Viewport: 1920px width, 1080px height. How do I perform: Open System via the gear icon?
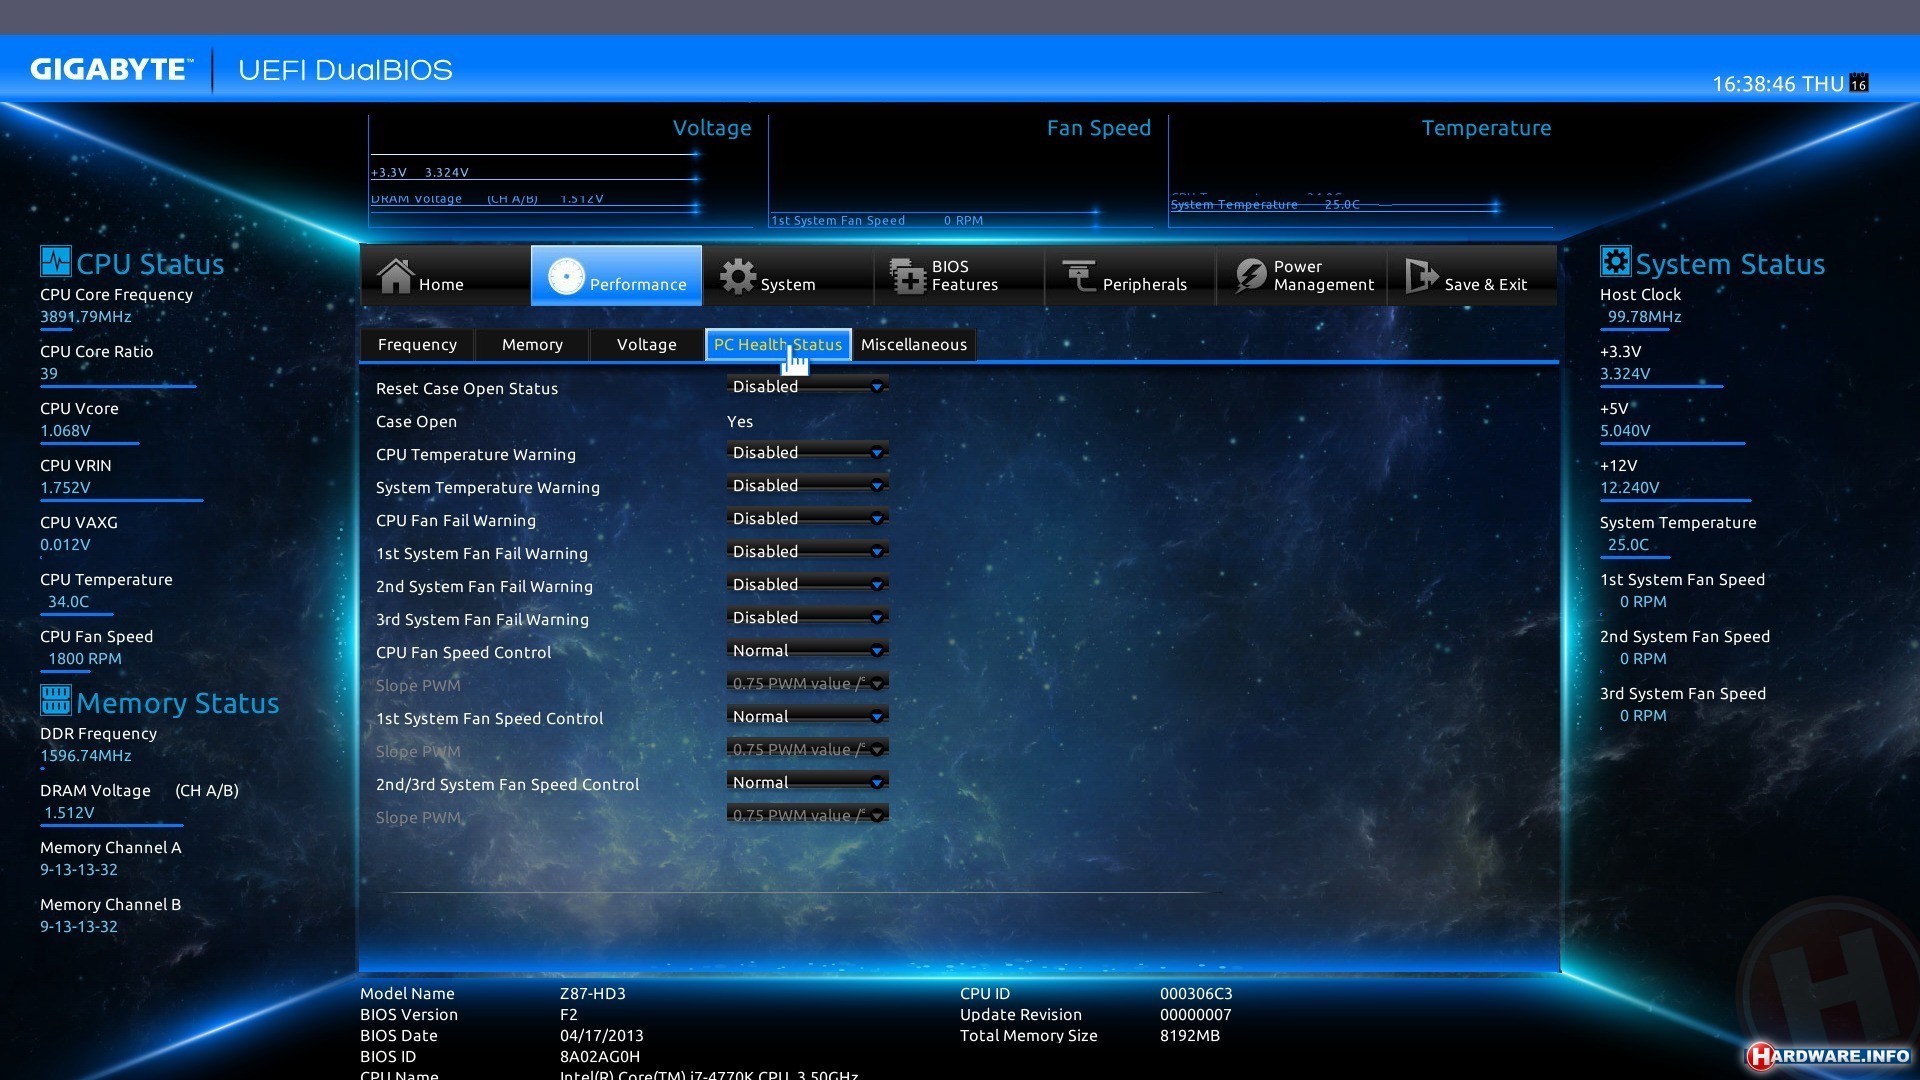tap(738, 277)
